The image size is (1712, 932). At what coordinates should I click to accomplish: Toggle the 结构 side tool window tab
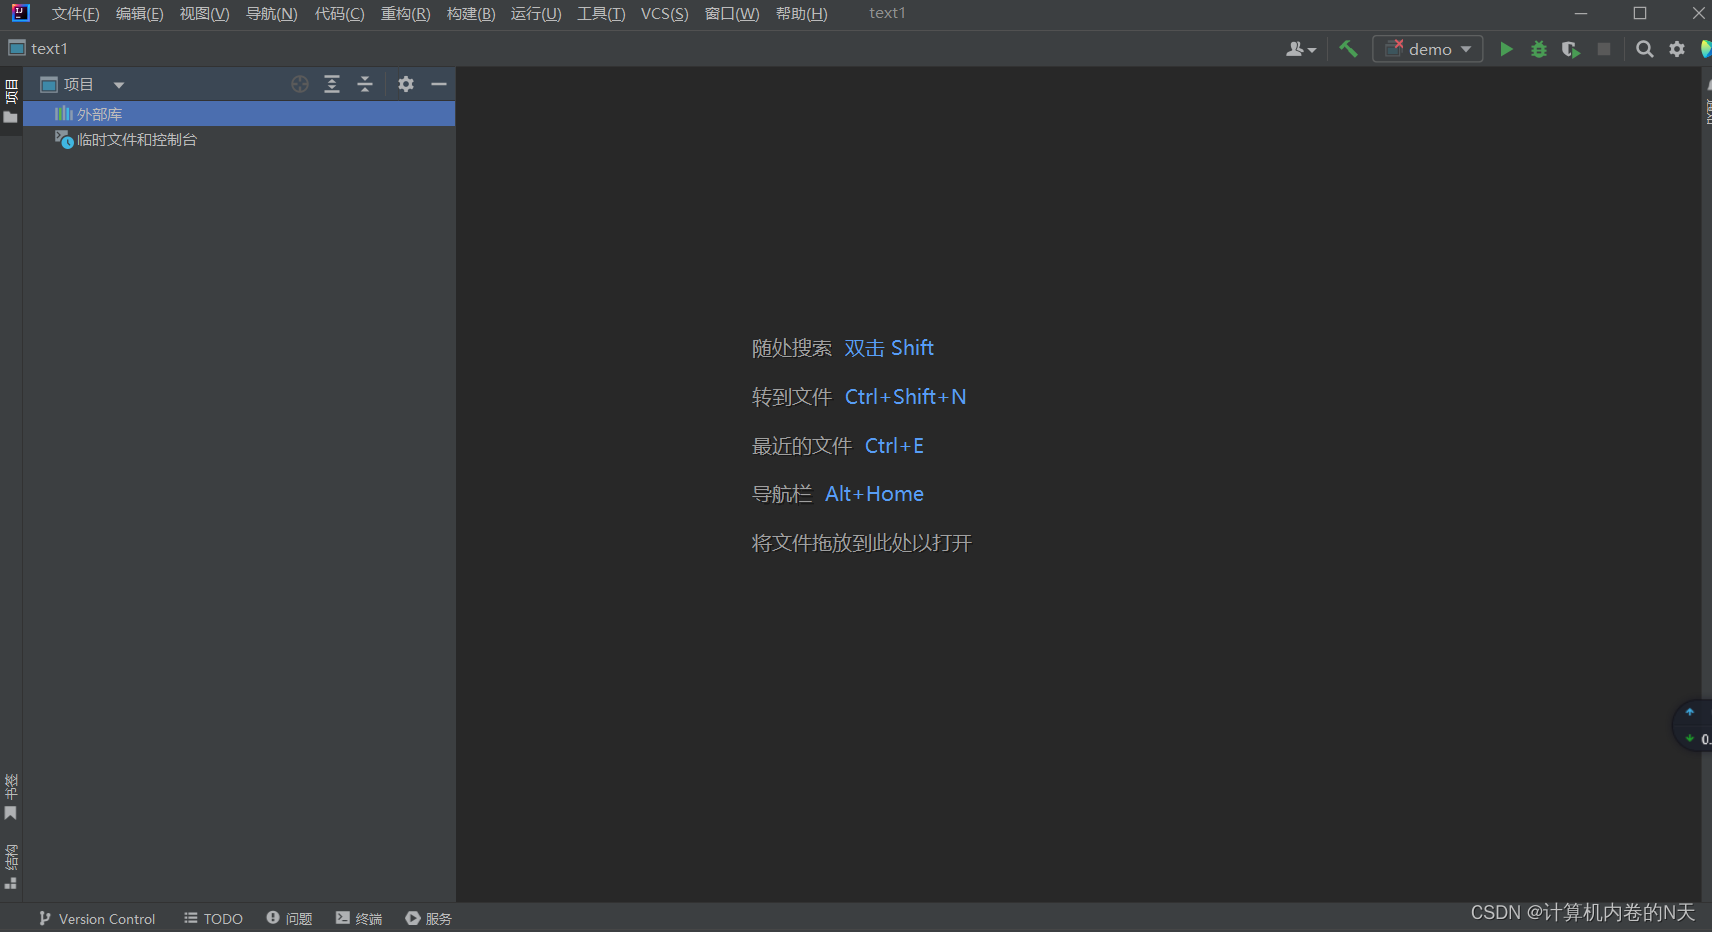pos(11,866)
